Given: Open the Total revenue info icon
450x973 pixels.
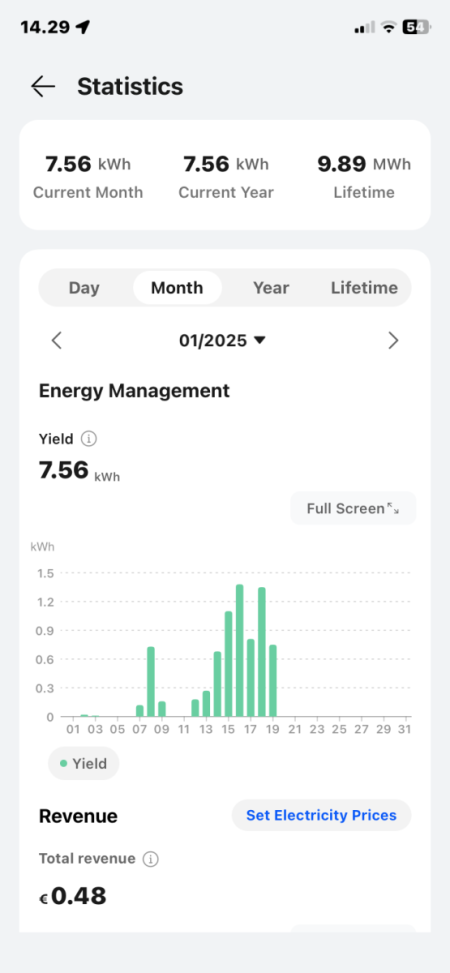Looking at the screenshot, I should 150,859.
